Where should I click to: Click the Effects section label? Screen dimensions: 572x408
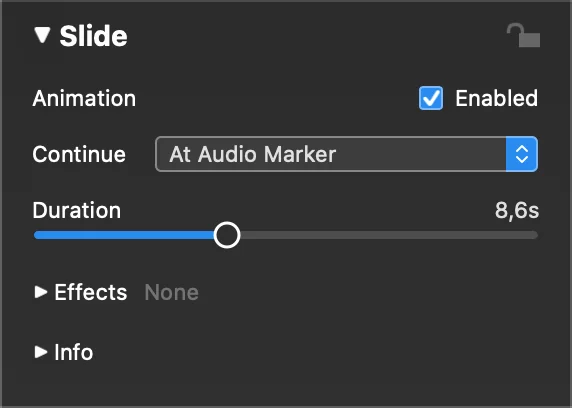90,292
